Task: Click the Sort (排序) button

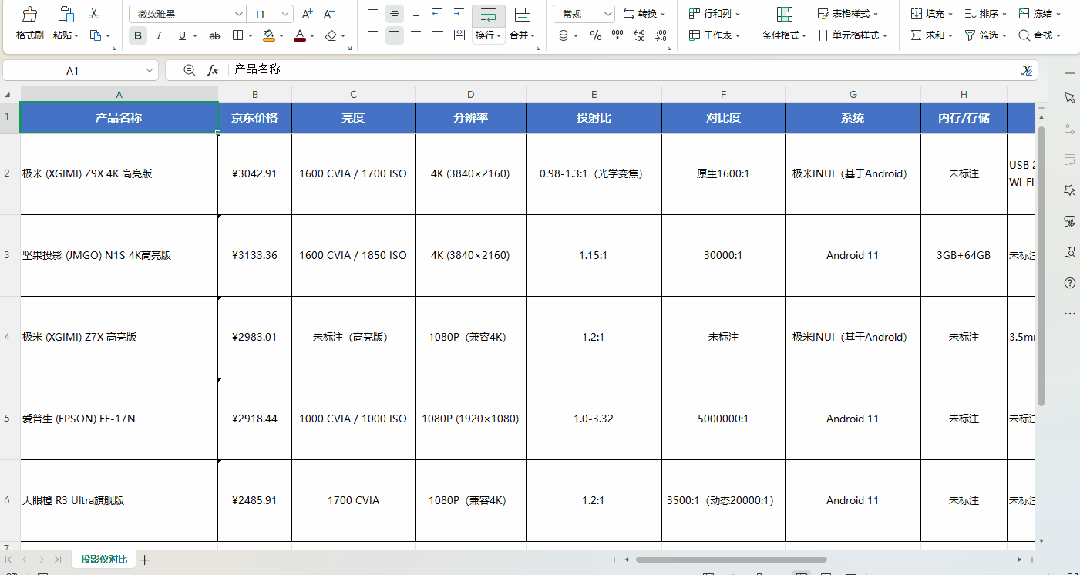Action: 986,14
